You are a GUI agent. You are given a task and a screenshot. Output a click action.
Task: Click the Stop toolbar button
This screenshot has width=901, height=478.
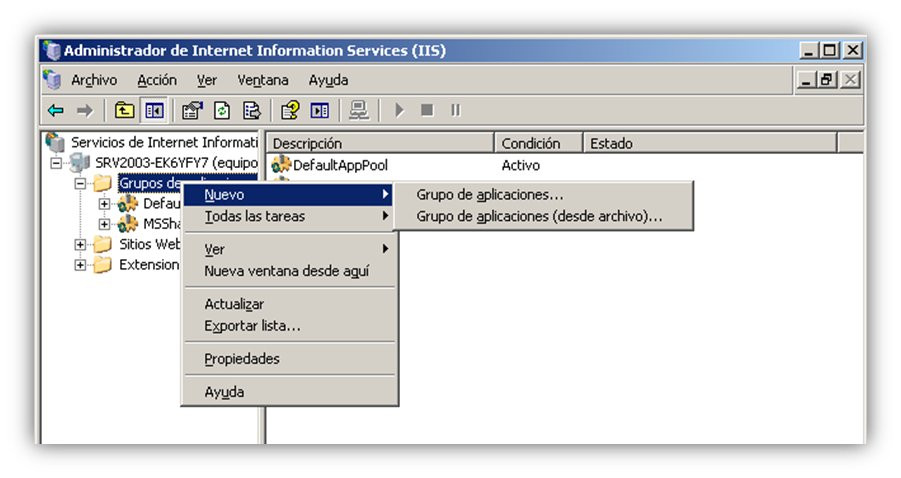tap(427, 110)
